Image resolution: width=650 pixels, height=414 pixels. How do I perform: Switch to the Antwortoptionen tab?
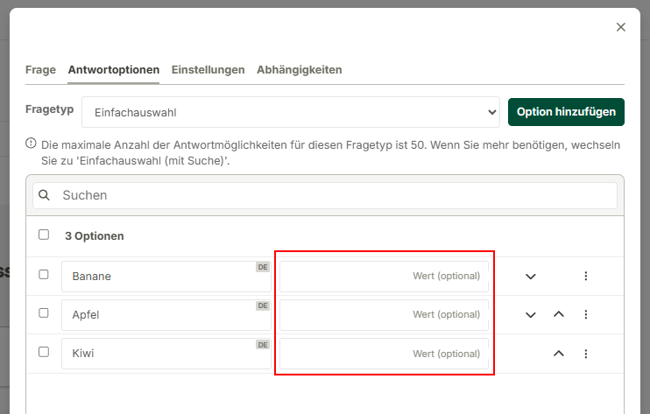(114, 70)
